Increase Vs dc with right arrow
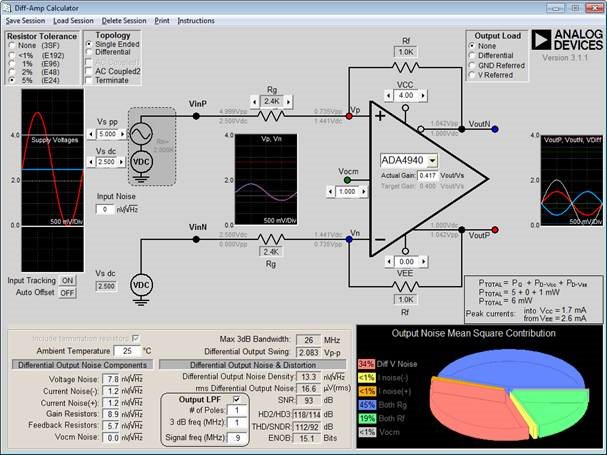Screen dimensions: 607x455 click(x=122, y=161)
